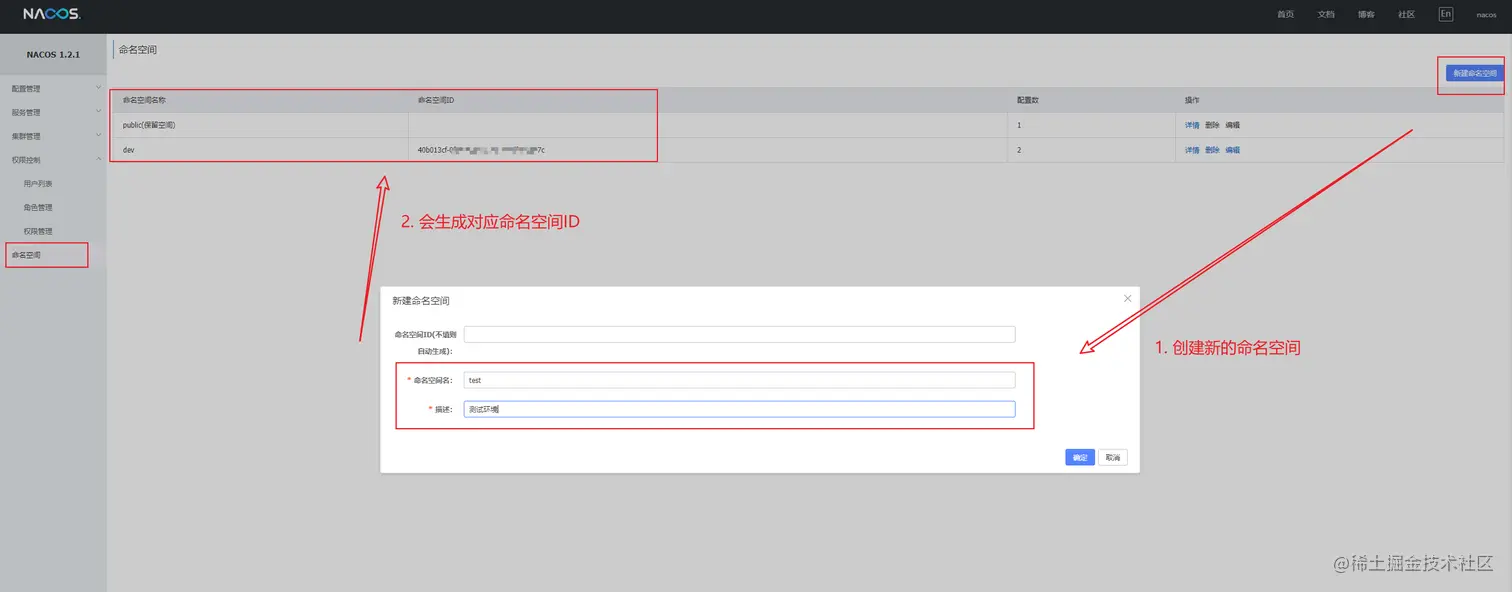
Task: Click the 配置数 column header
Action: (1027, 100)
